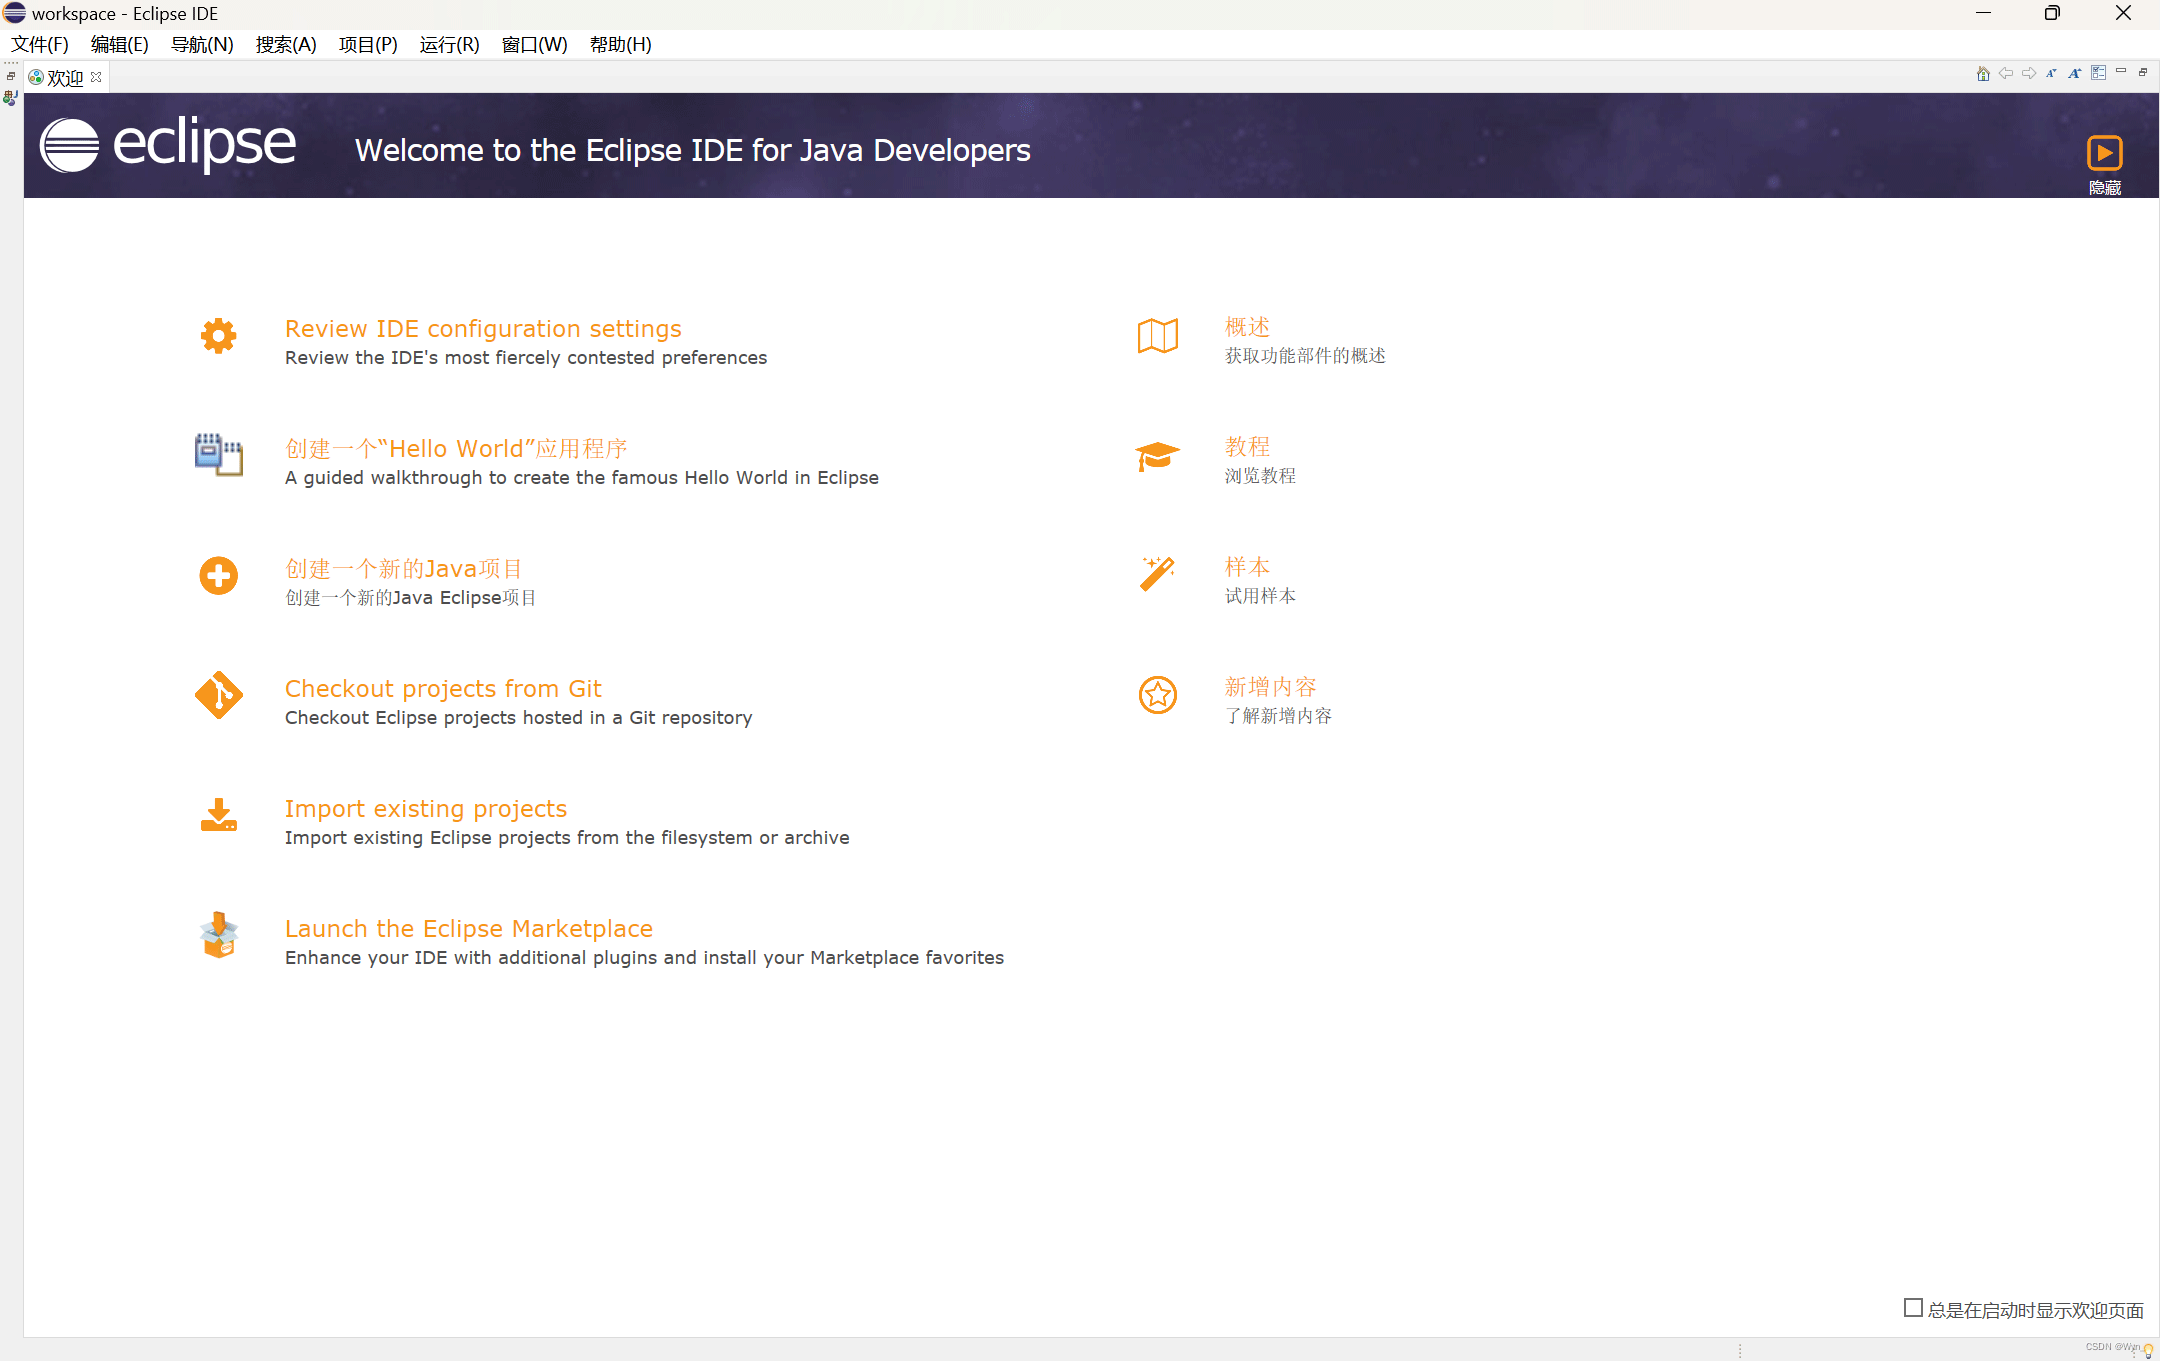Click the star What's New icon
The image size is (2160, 1361).
click(x=1157, y=695)
